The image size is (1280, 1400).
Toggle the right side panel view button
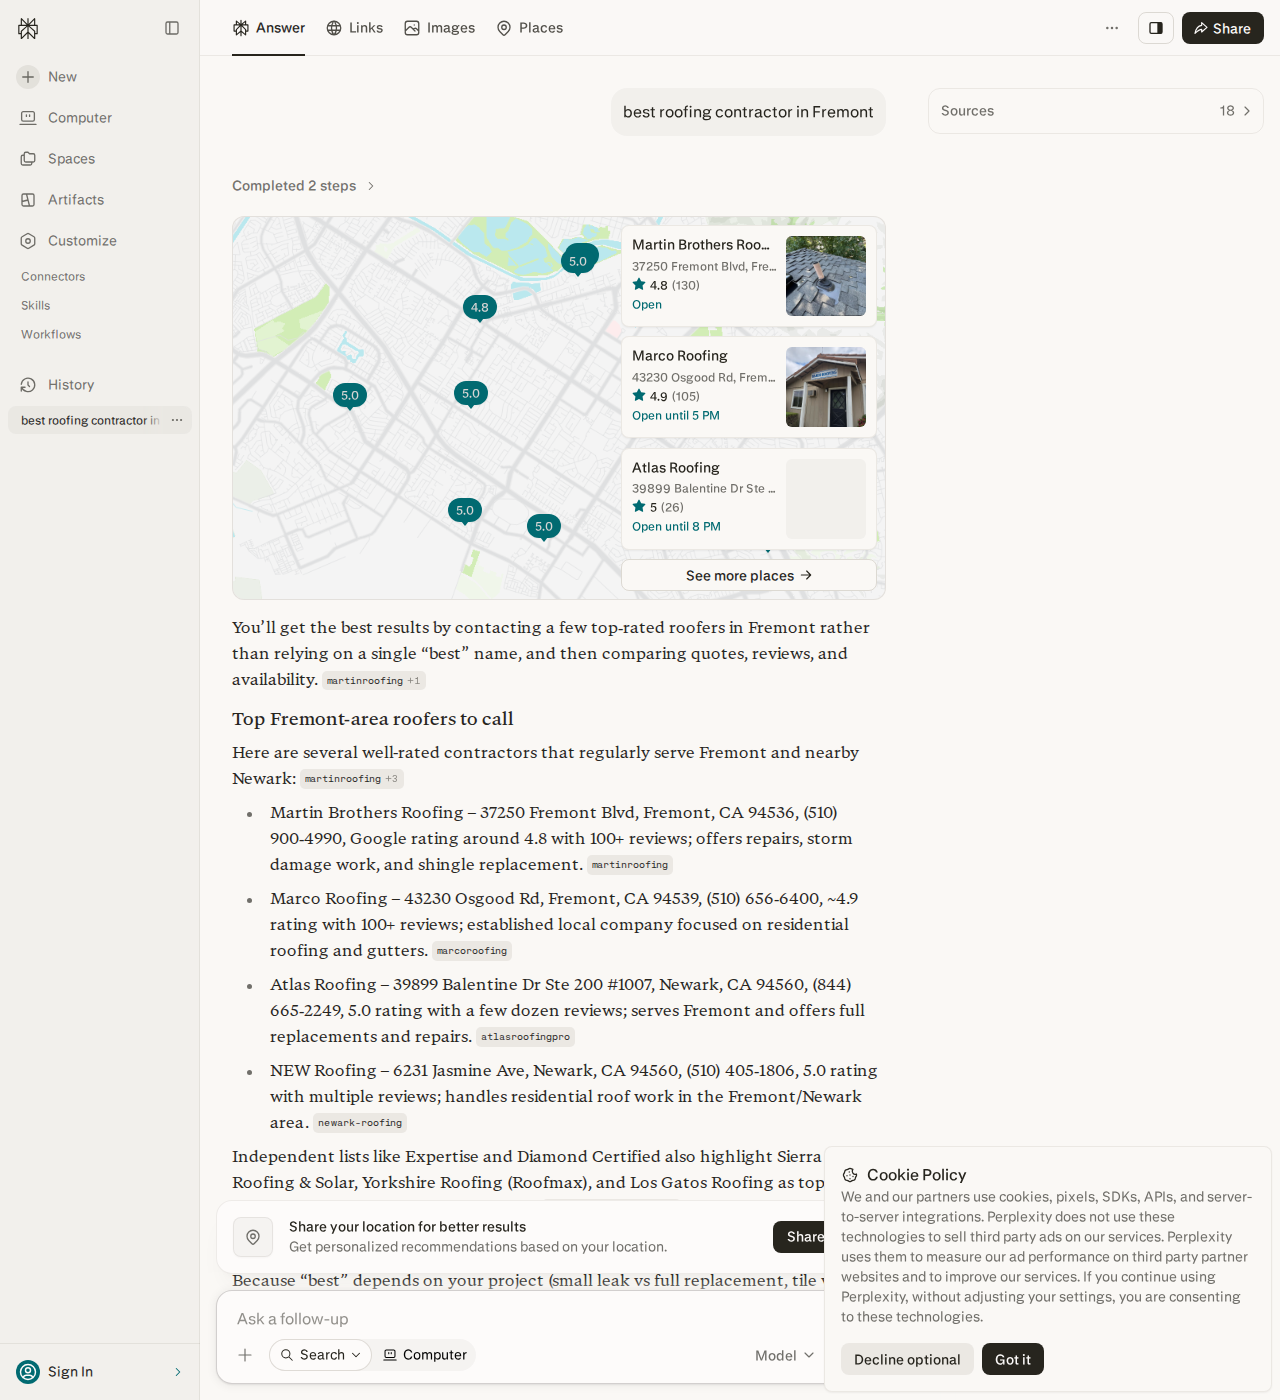(1156, 28)
